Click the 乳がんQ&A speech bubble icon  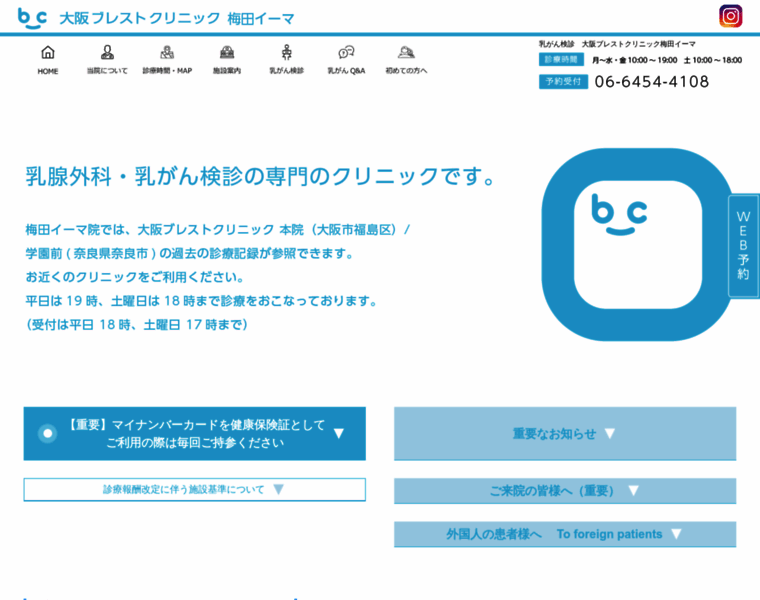(346, 52)
